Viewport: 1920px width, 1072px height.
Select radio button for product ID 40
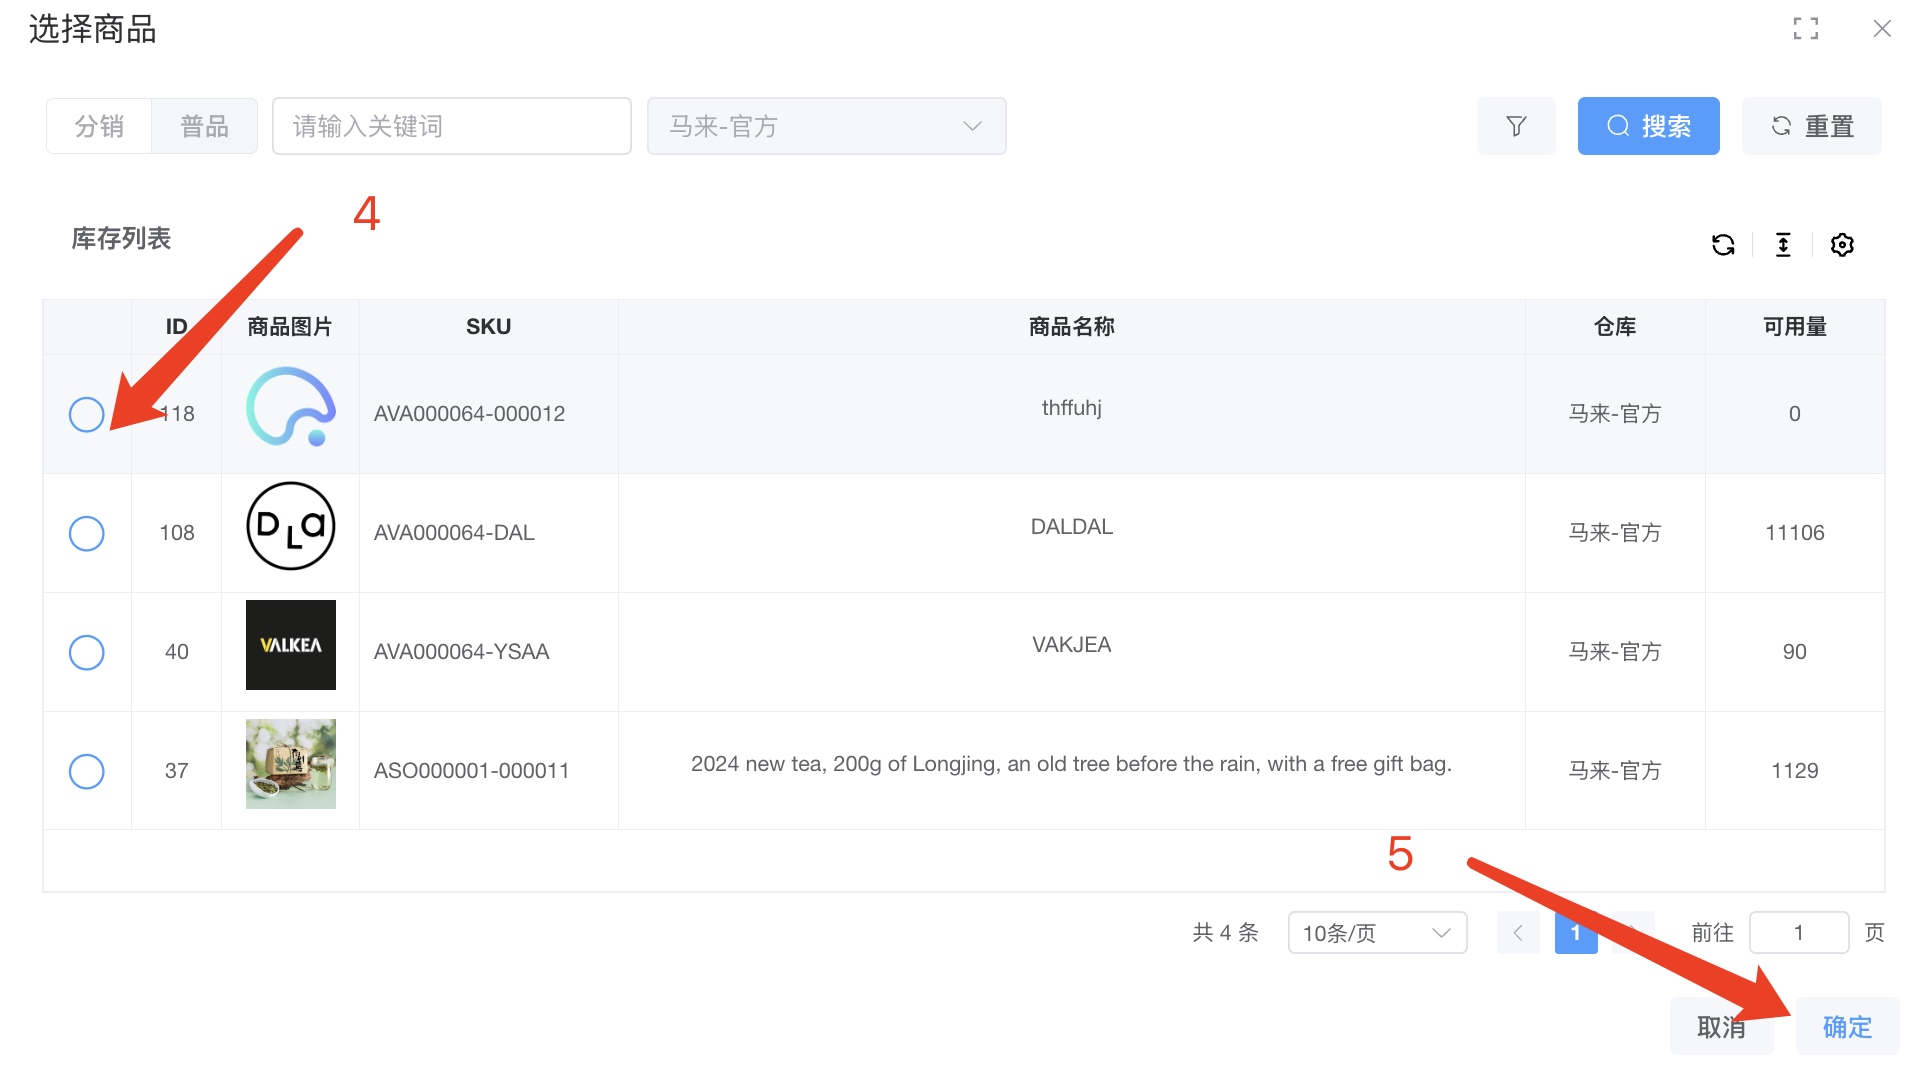[87, 652]
